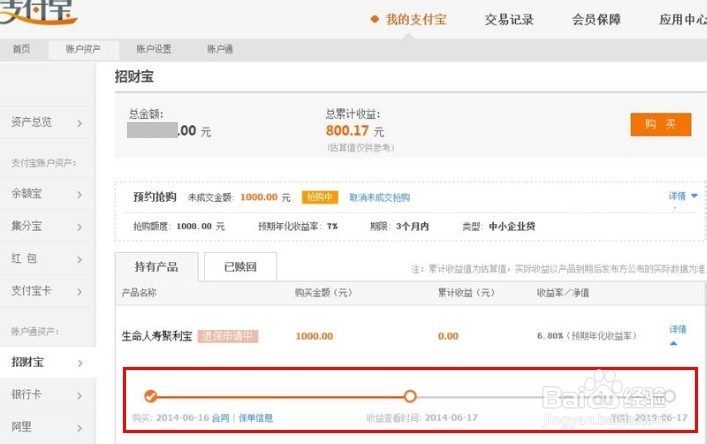Click product name 生命人寿聚利宝
The image size is (707, 444).
pyautogui.click(x=157, y=336)
